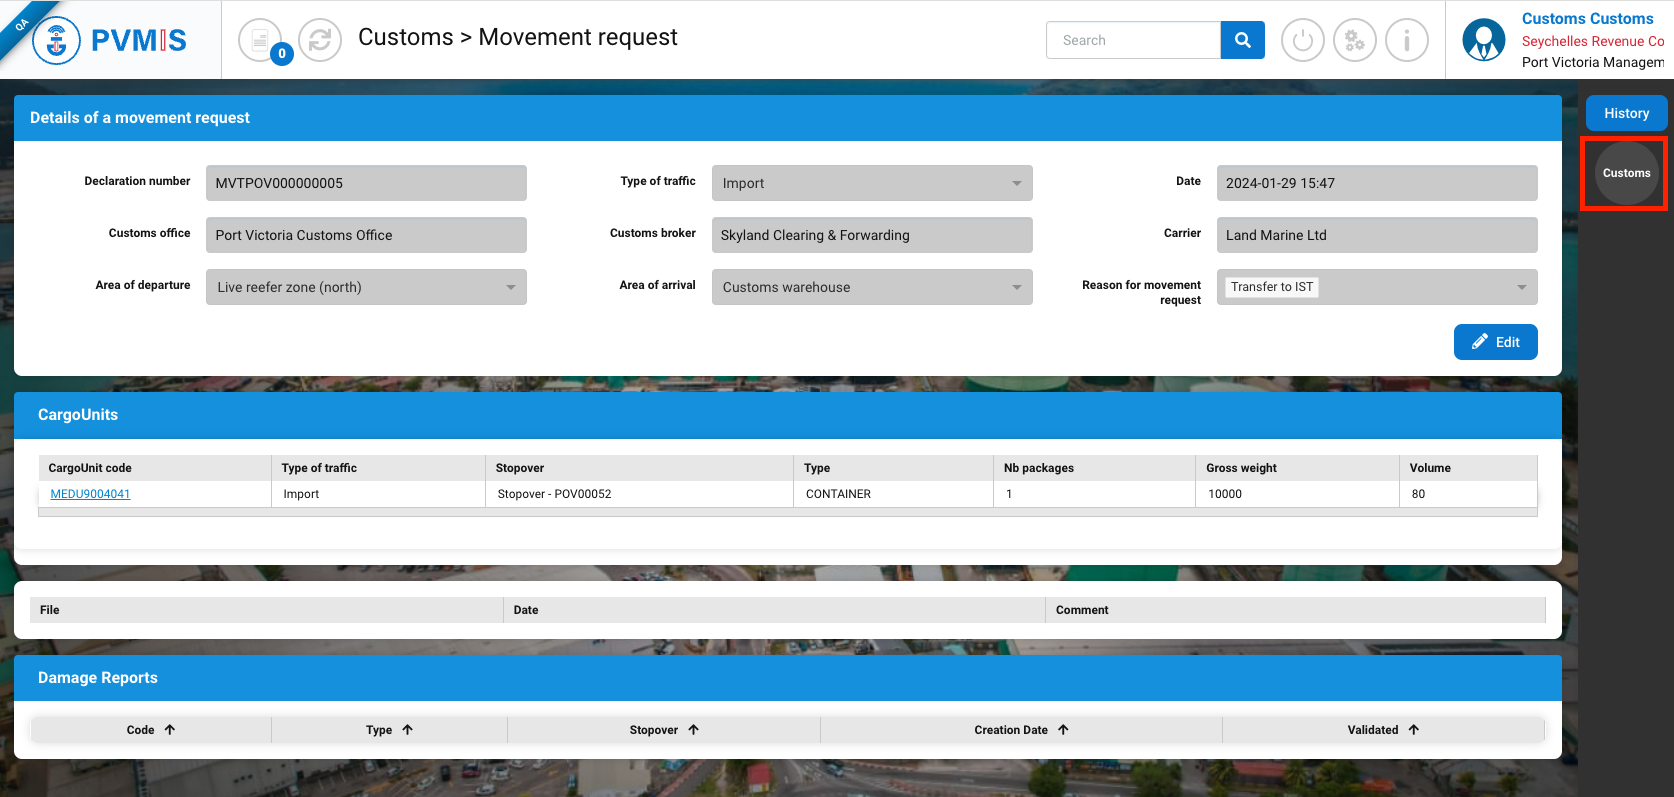This screenshot has height=797, width=1674.
Task: Open the Area of arrival dropdown
Action: click(x=871, y=287)
